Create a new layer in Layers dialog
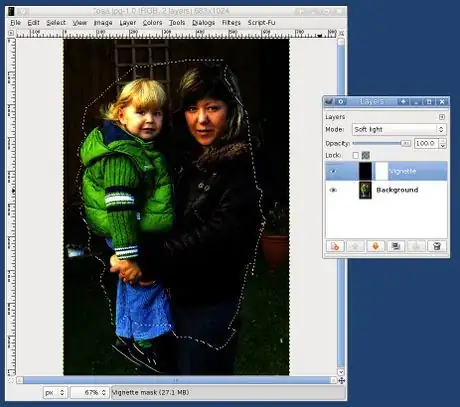This screenshot has width=460, height=407. pyautogui.click(x=335, y=246)
